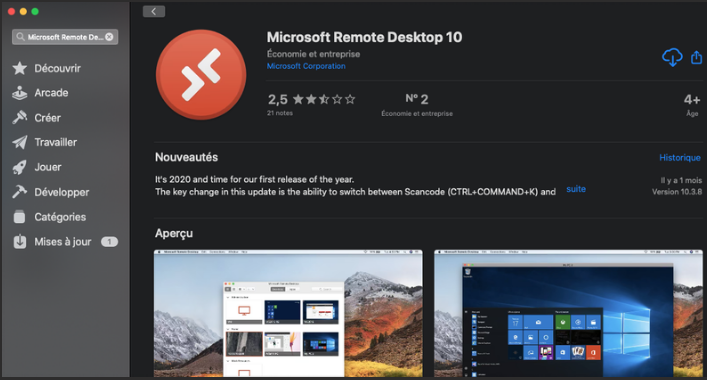Click the search magnifier icon
Viewport: 707px width, 380px height.
tap(20, 37)
